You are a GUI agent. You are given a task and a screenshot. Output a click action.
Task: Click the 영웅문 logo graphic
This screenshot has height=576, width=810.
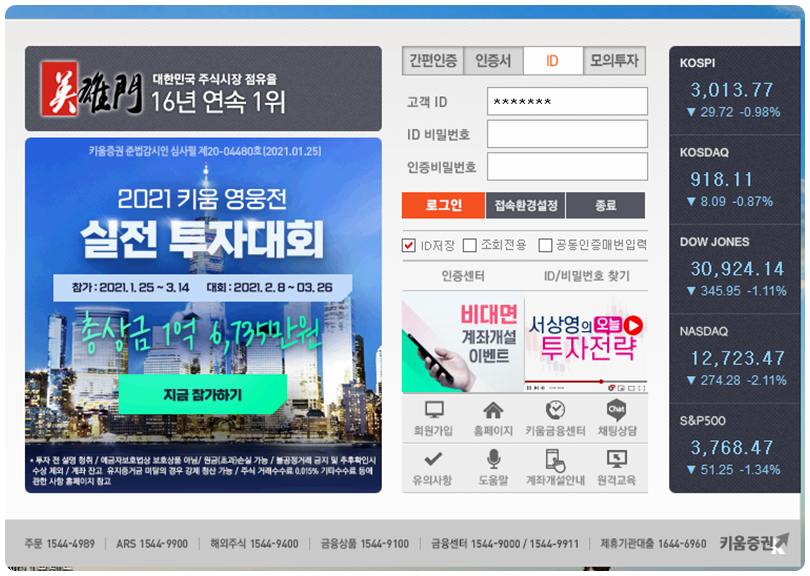[91, 88]
